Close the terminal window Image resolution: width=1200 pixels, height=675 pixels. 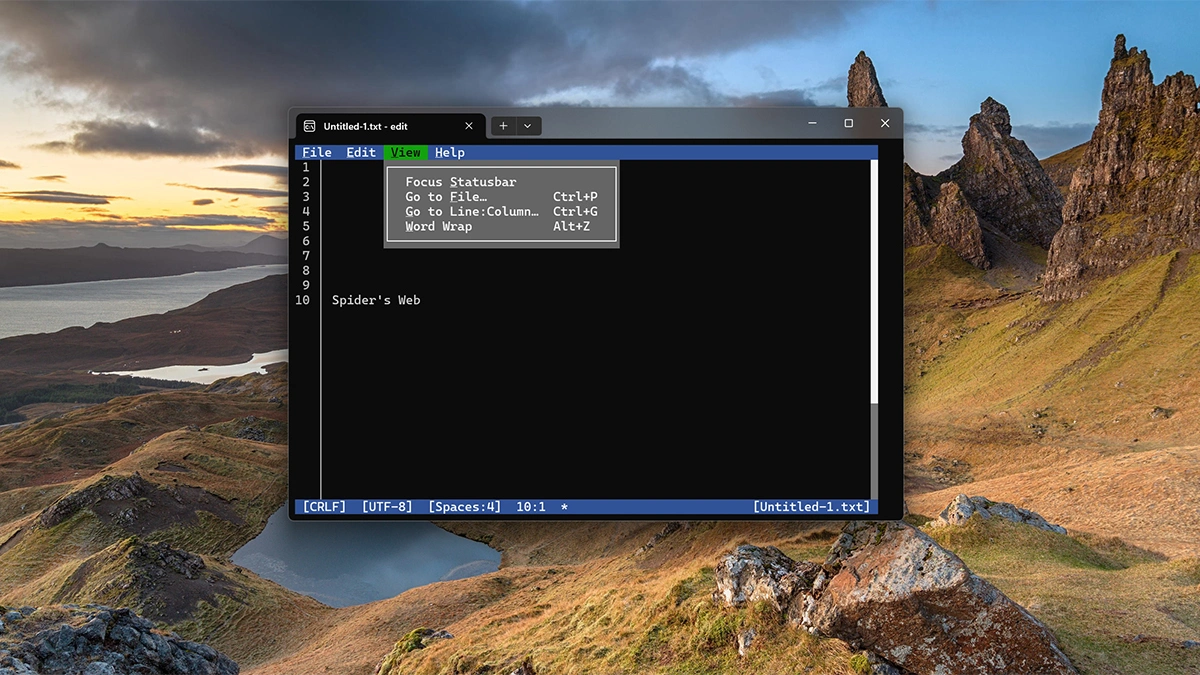884,123
